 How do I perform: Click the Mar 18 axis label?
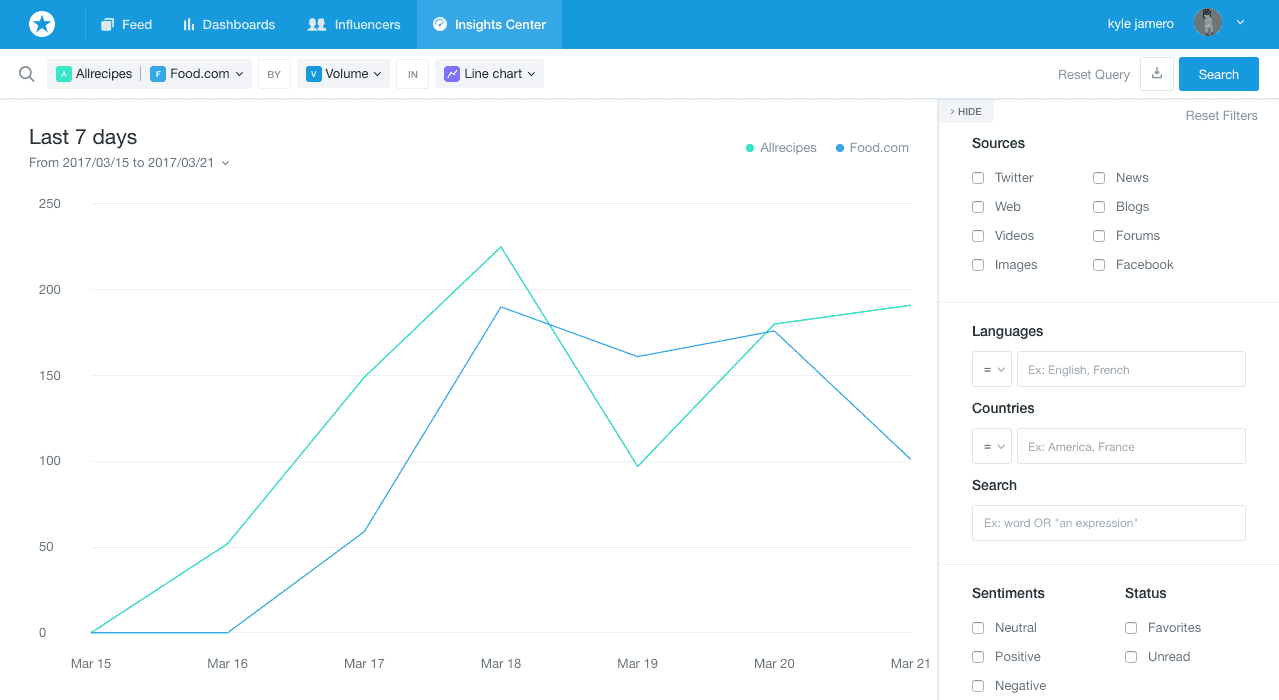(x=500, y=664)
